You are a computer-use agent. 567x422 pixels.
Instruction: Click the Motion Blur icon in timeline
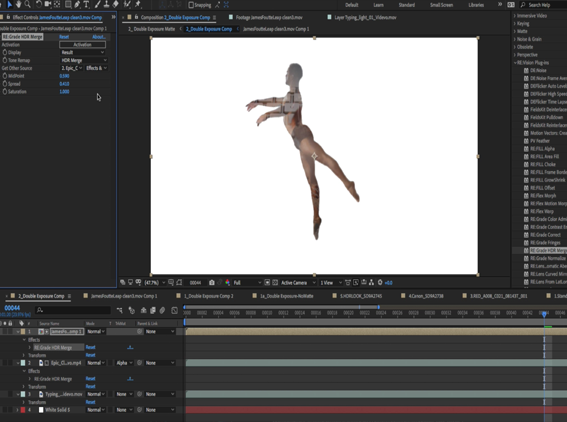point(162,310)
